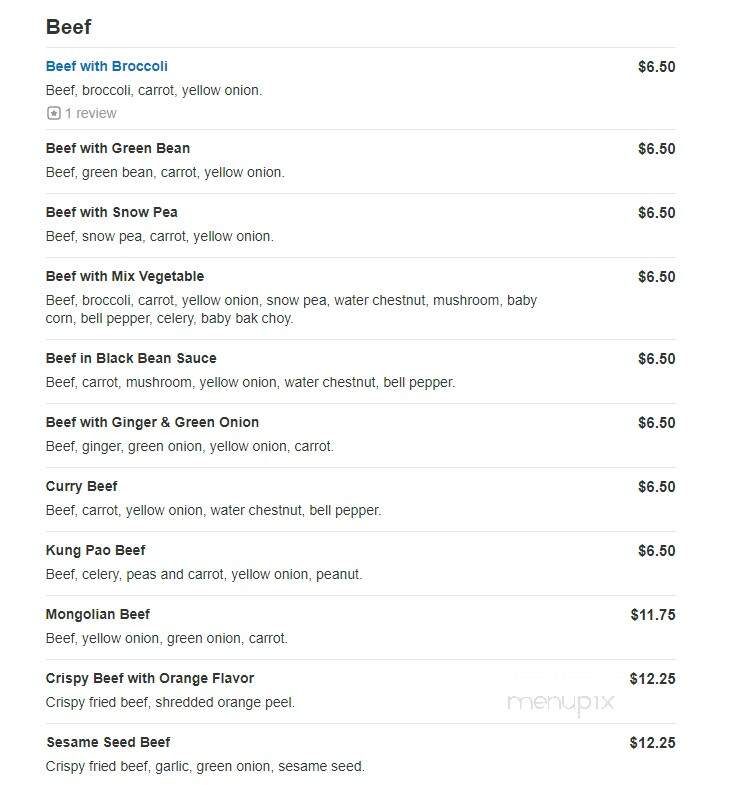Click the Beef with Broccoli $6.50 price
Viewport: 740px width, 785px height.
coord(656,67)
